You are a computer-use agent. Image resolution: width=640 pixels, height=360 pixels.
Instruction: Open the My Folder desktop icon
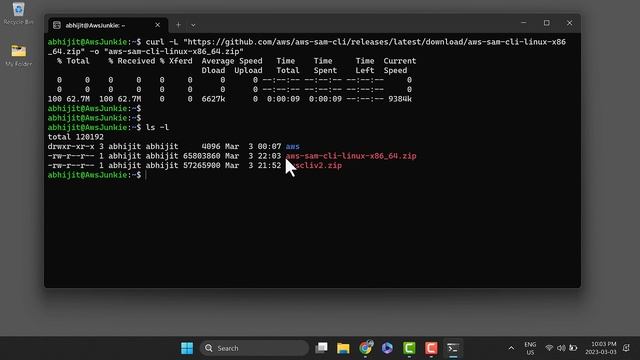coord(18,55)
